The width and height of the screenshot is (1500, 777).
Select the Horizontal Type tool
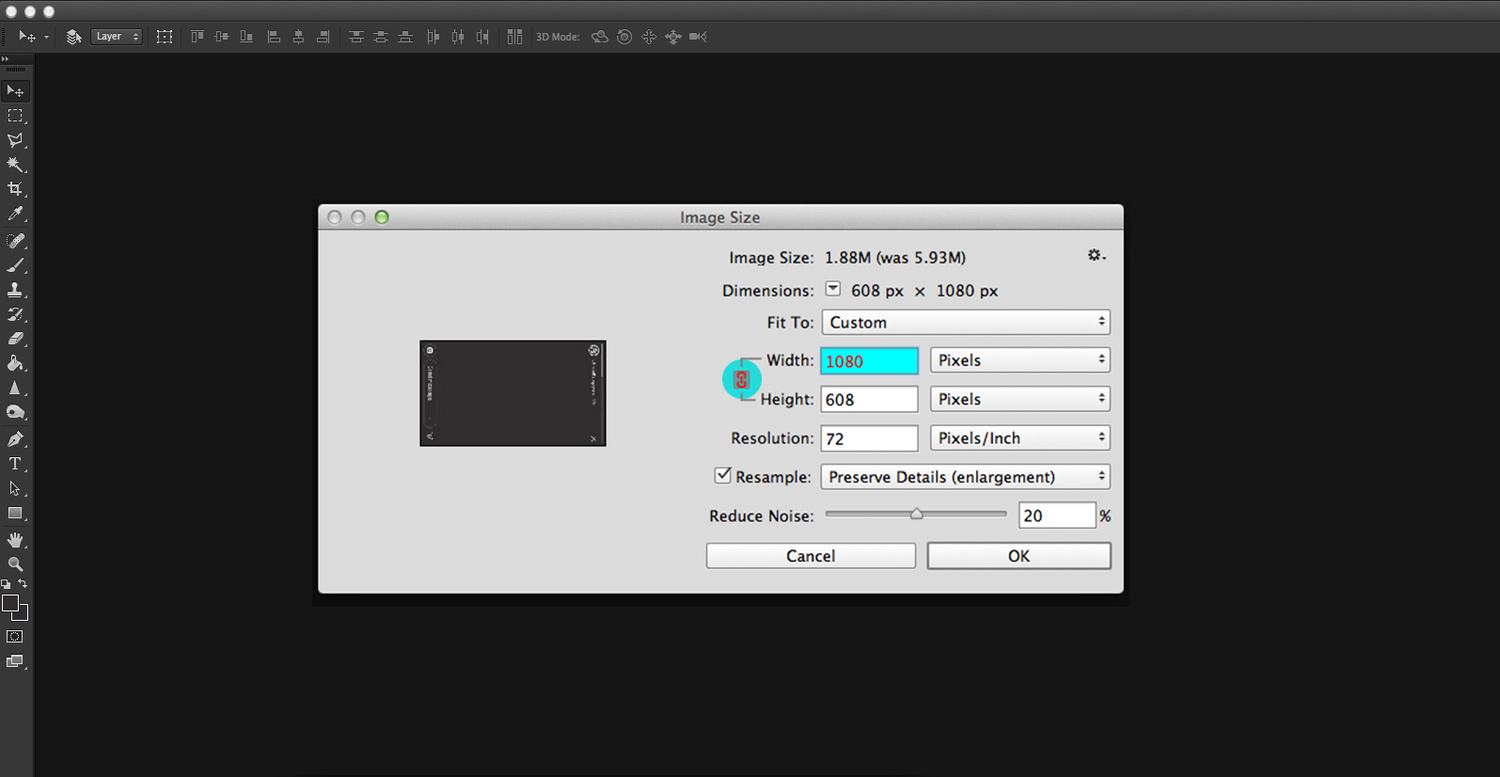click(x=15, y=464)
